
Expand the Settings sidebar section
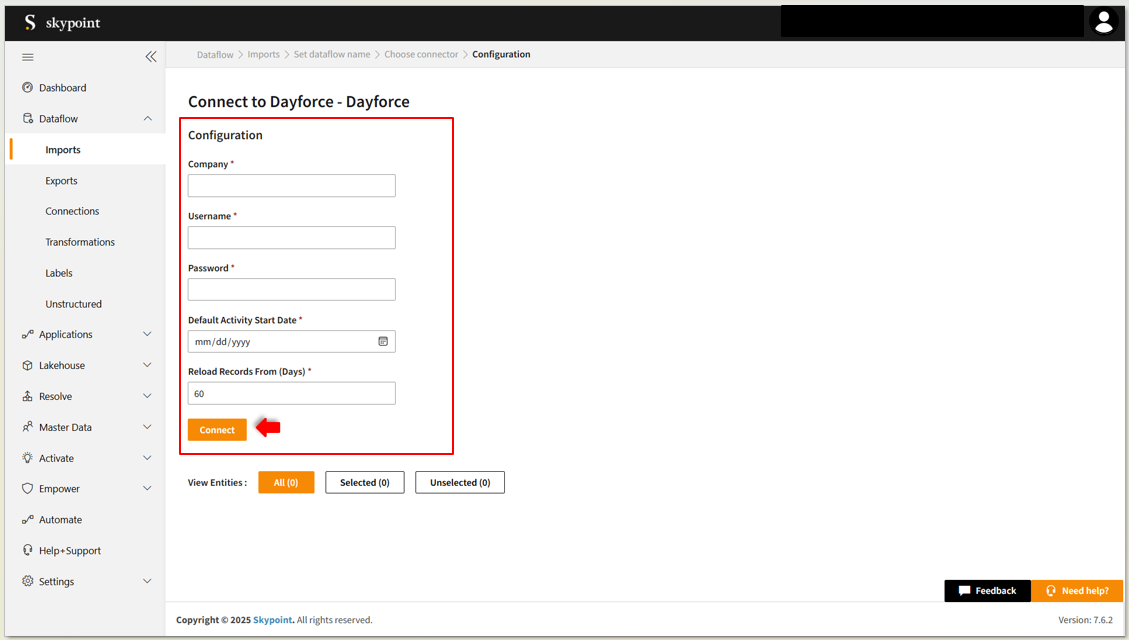click(x=148, y=582)
